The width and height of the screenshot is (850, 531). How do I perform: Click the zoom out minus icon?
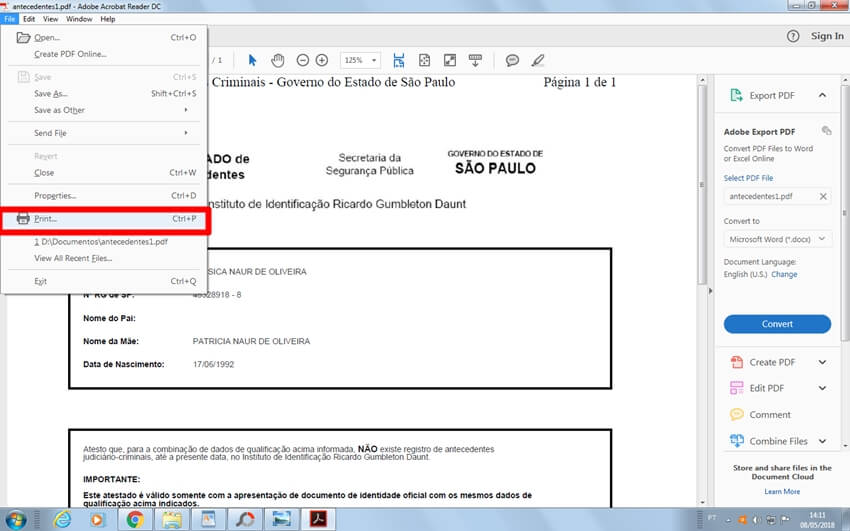pyautogui.click(x=302, y=60)
